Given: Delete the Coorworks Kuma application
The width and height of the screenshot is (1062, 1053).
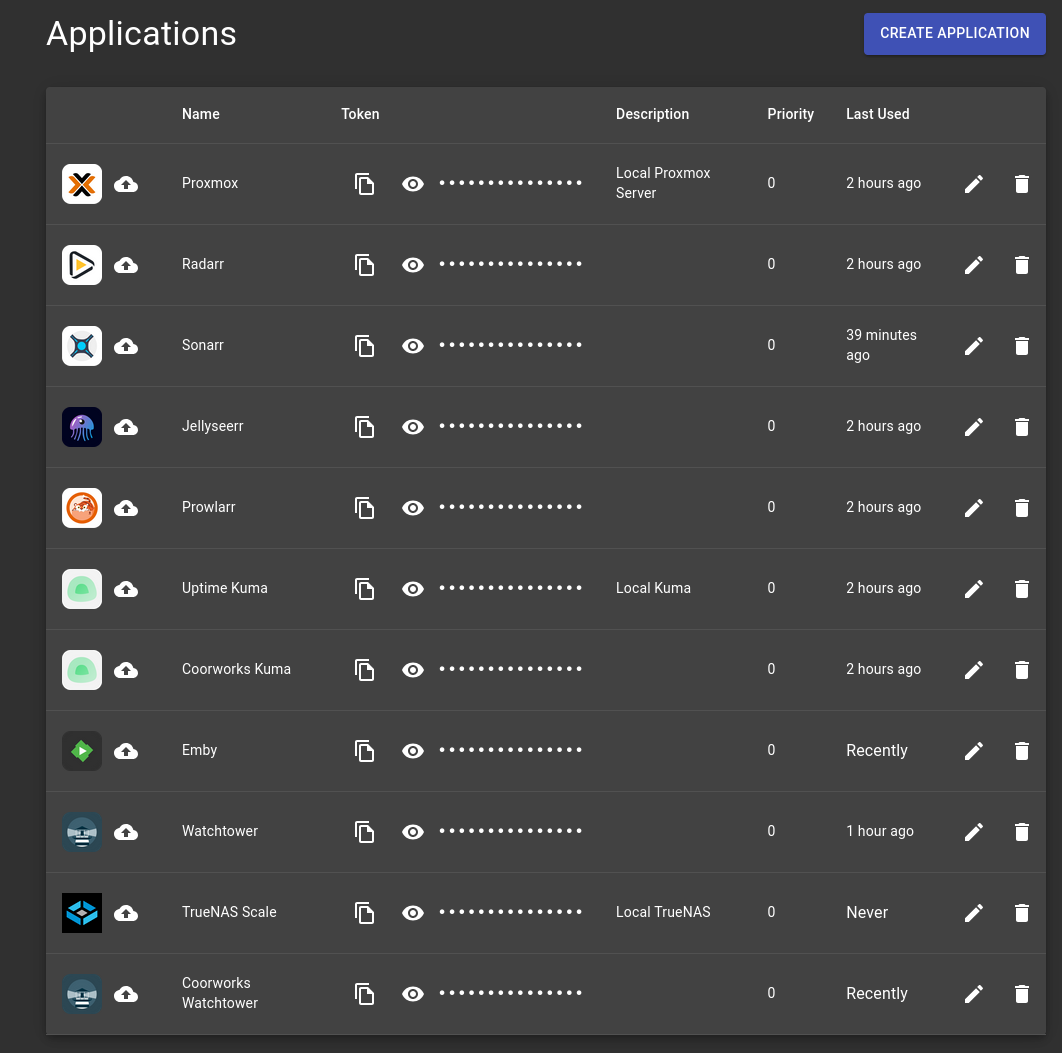Looking at the screenshot, I should [x=1021, y=670].
